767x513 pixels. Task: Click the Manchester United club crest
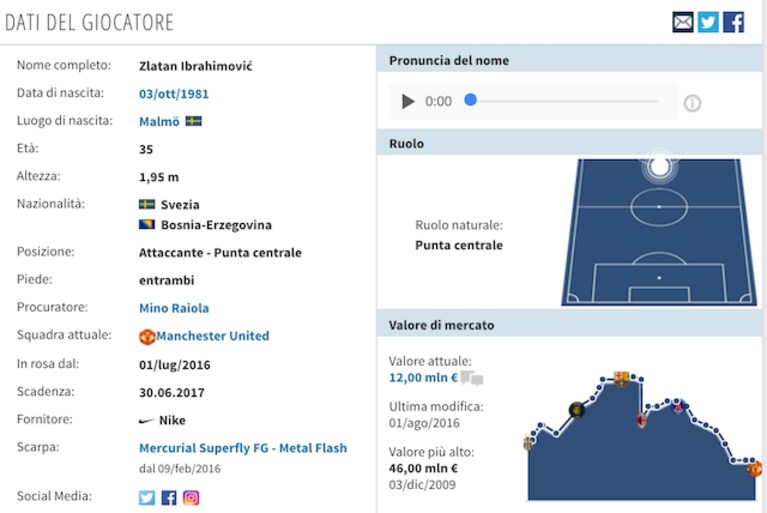(x=147, y=336)
